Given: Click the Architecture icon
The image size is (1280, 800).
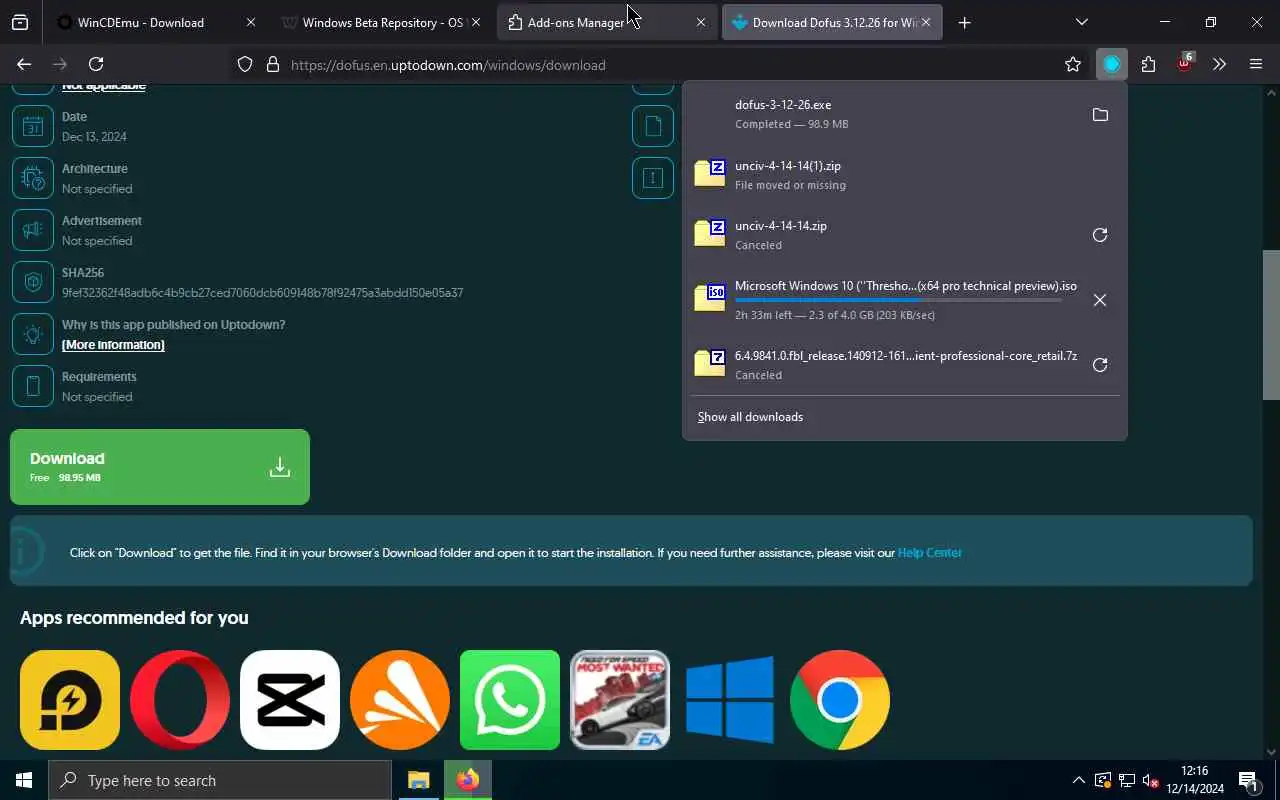Looking at the screenshot, I should click(x=33, y=178).
